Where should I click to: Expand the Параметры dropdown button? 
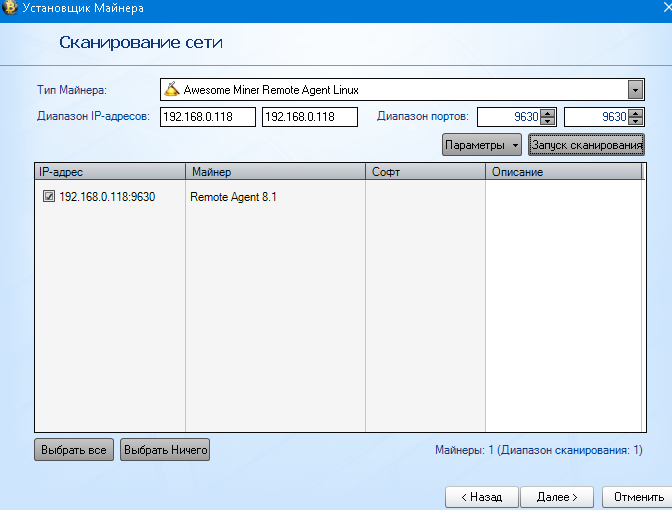[x=482, y=145]
